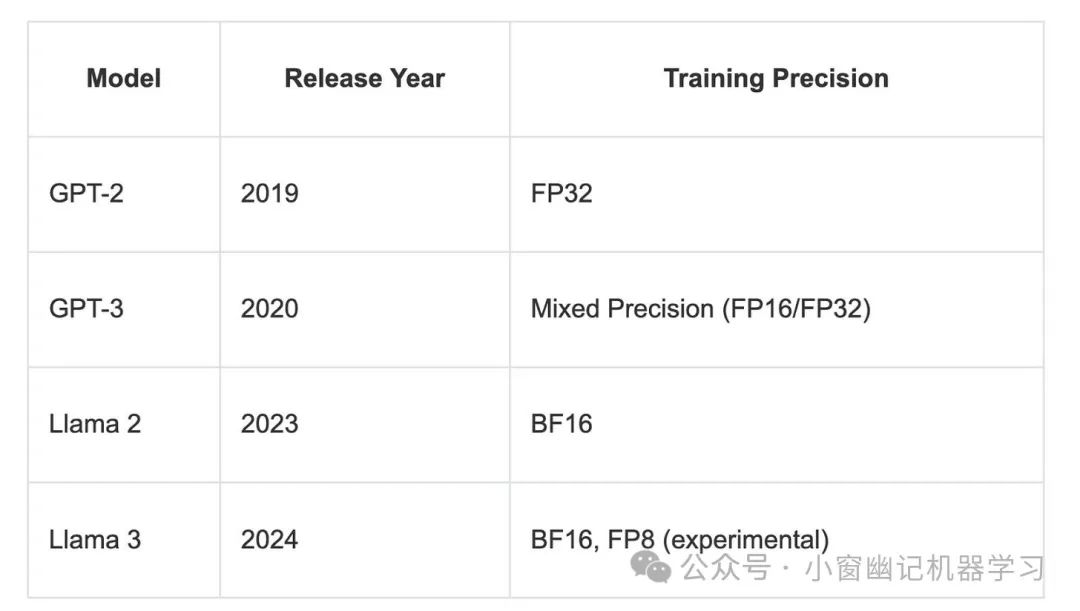
Task: Click the Model column header
Action: point(124,79)
